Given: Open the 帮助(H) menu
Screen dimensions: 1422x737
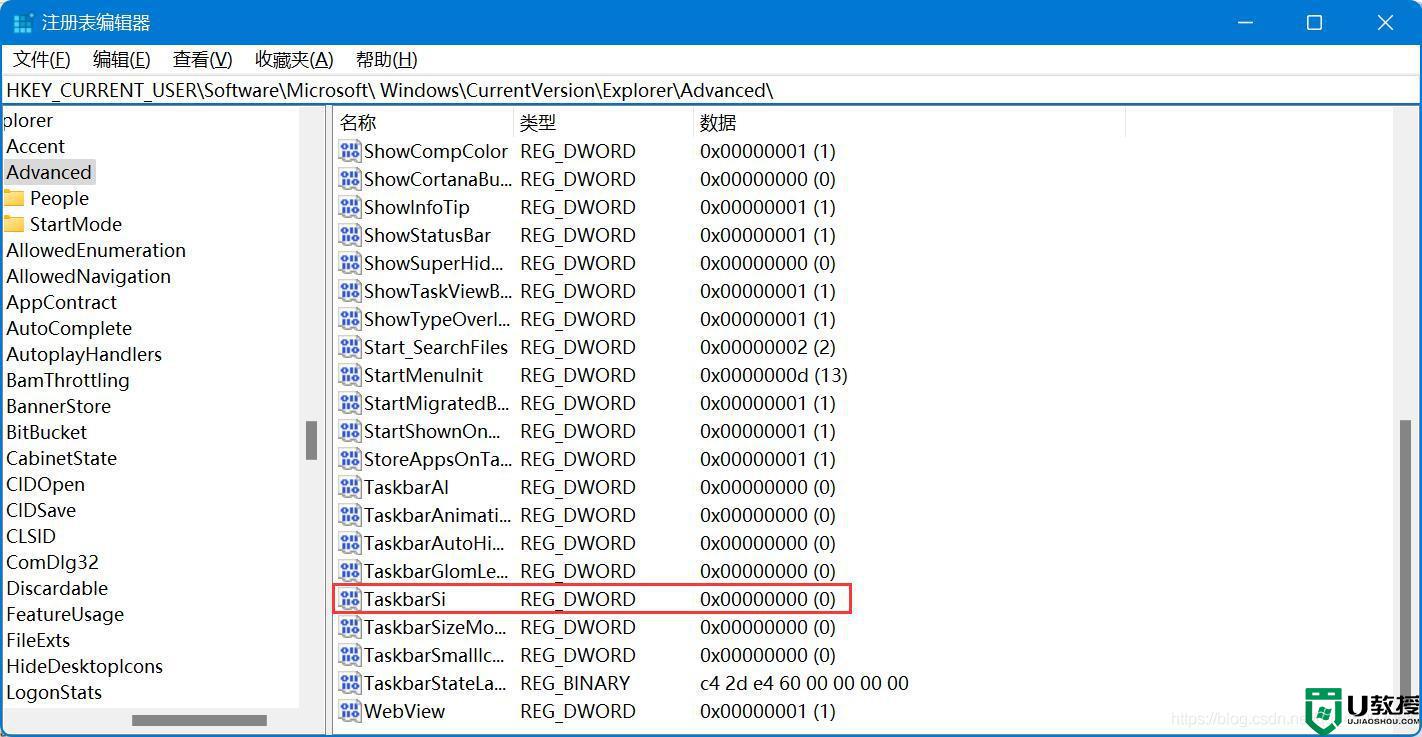Looking at the screenshot, I should (386, 60).
